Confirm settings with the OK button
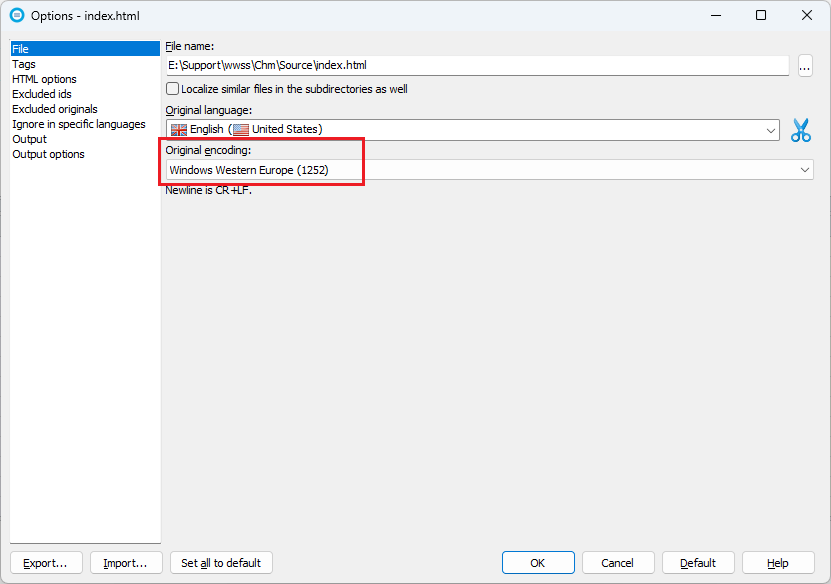 pyautogui.click(x=538, y=562)
